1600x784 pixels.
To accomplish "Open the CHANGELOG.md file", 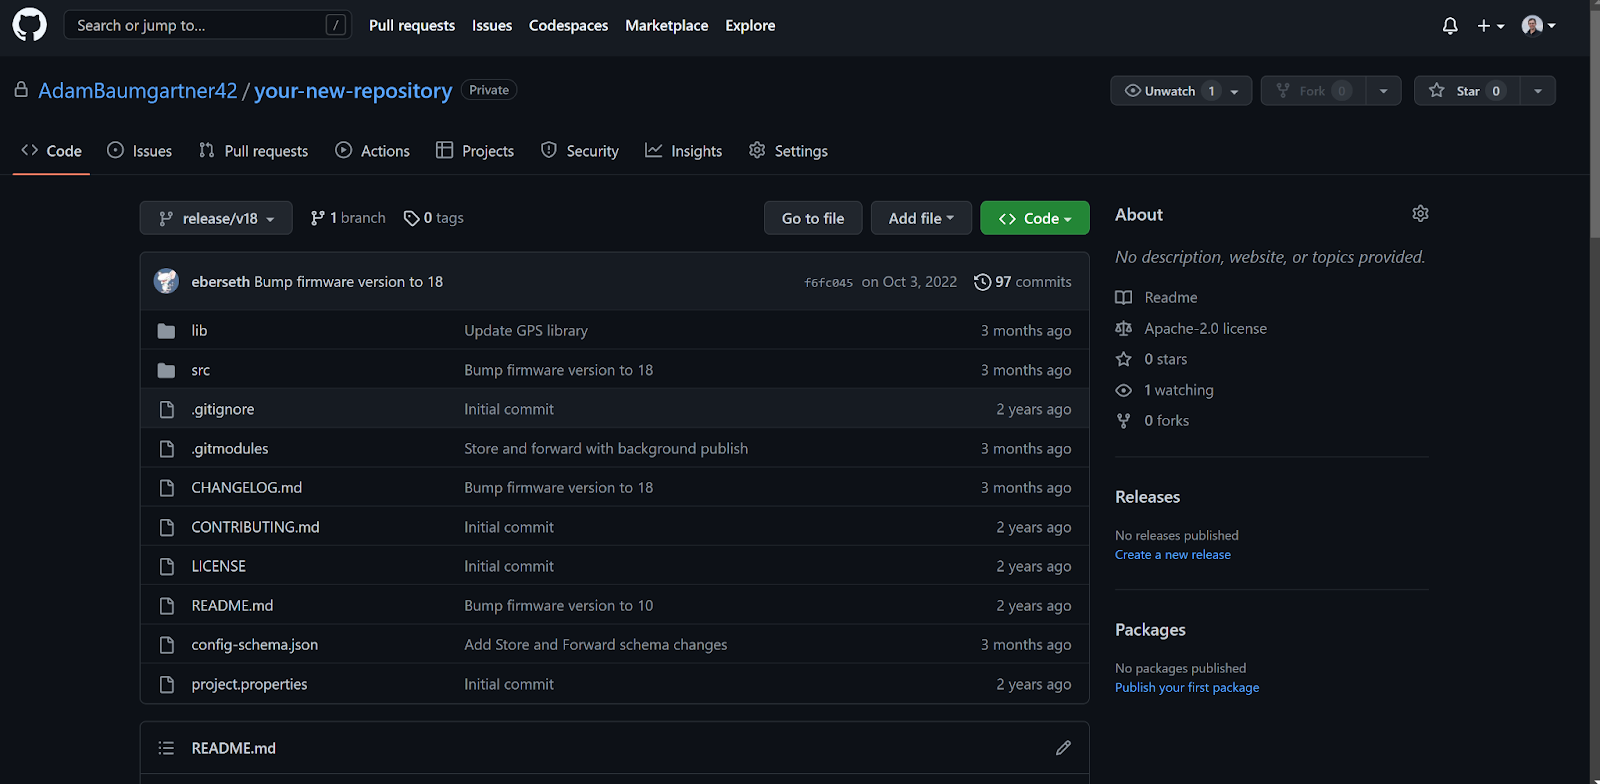I will click(247, 488).
